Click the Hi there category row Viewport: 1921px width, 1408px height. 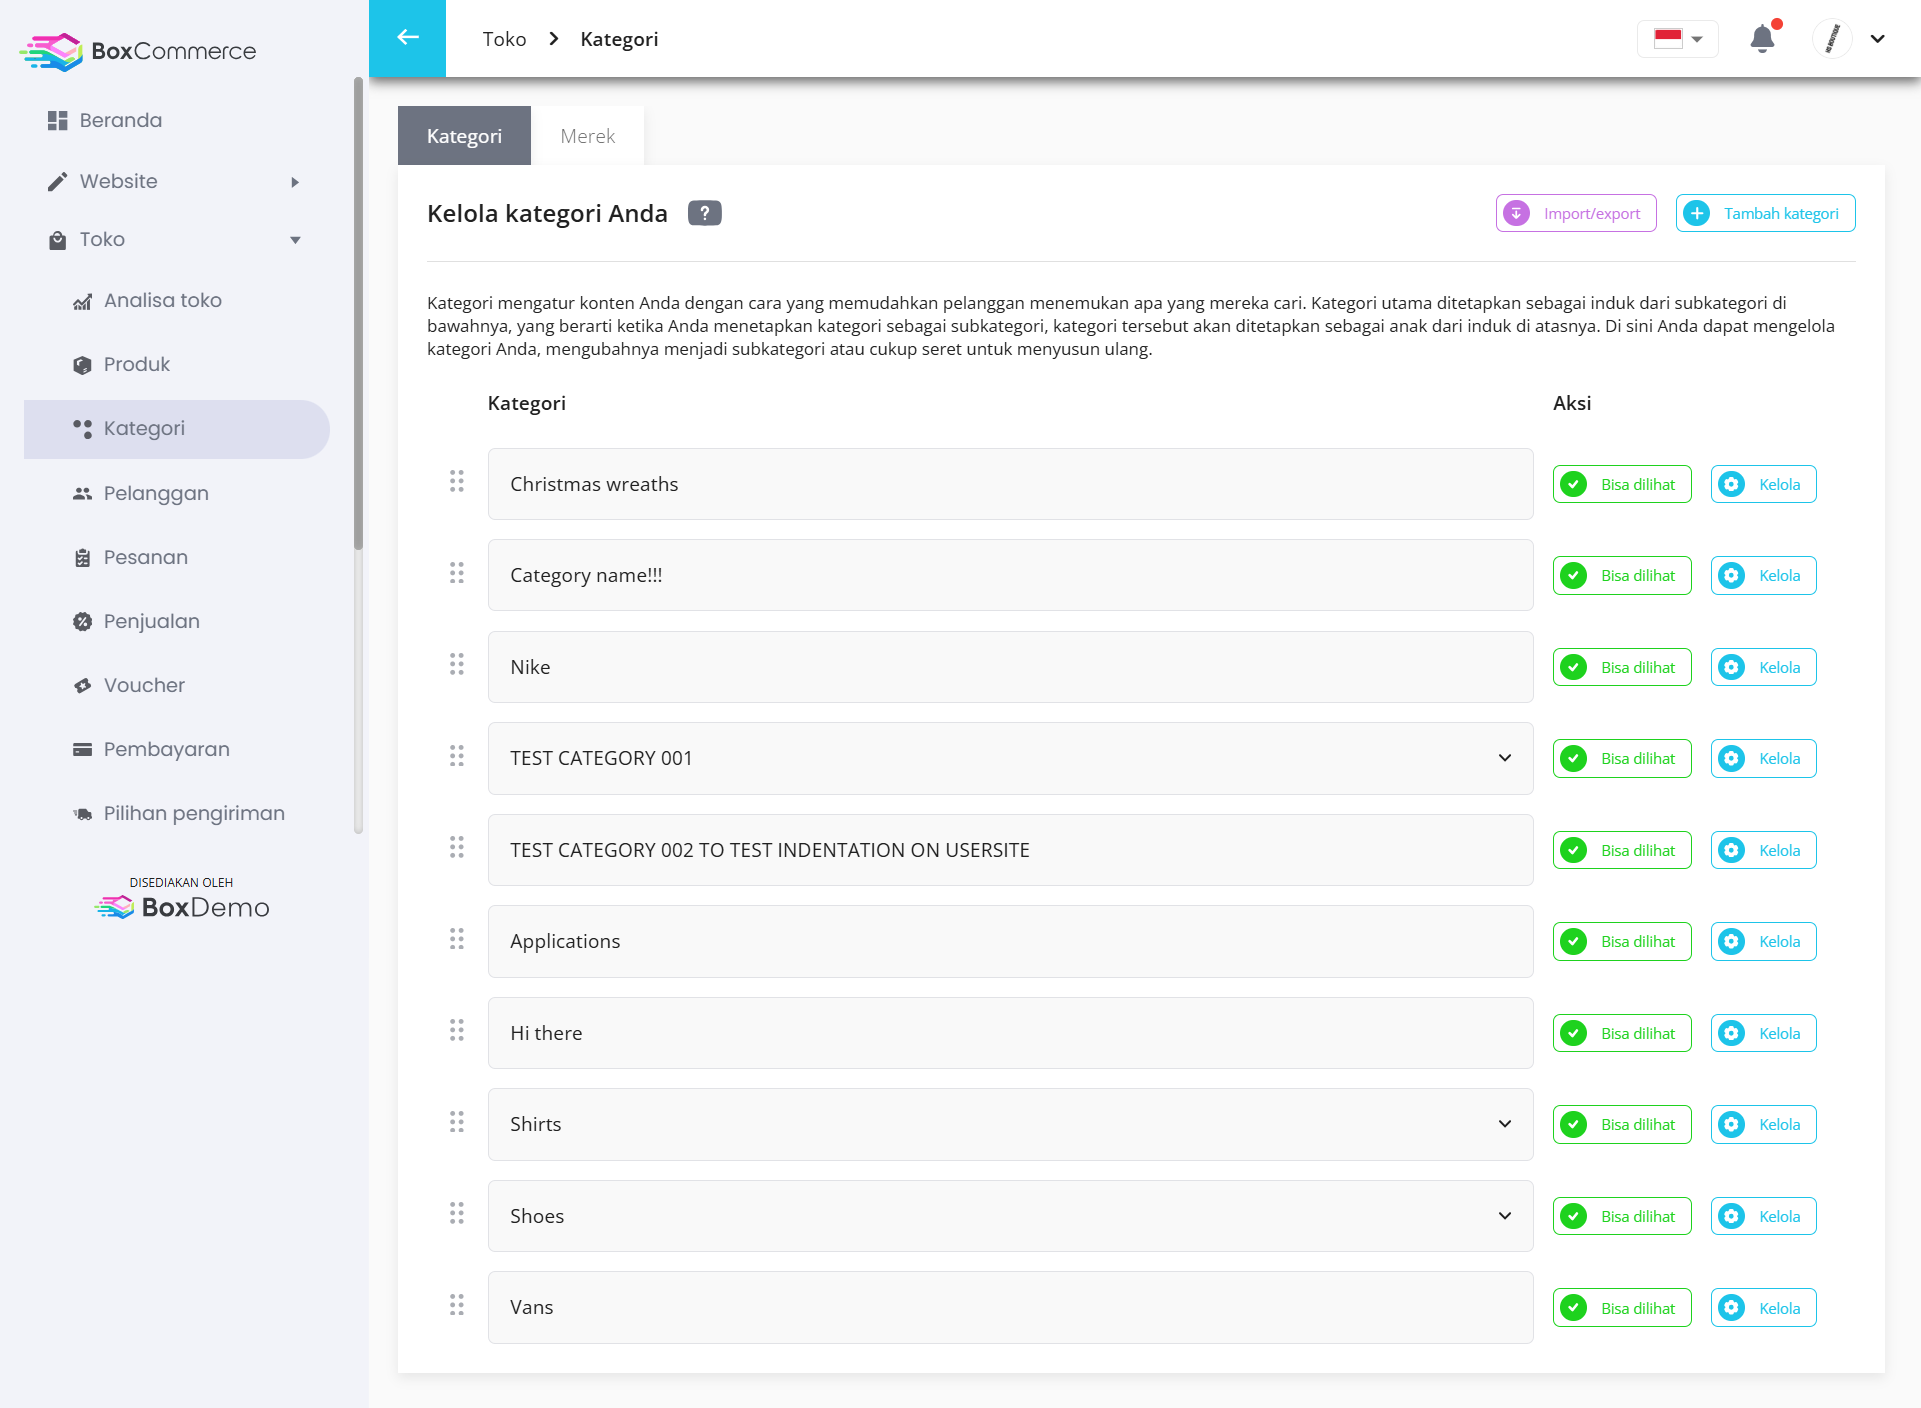click(1010, 1033)
